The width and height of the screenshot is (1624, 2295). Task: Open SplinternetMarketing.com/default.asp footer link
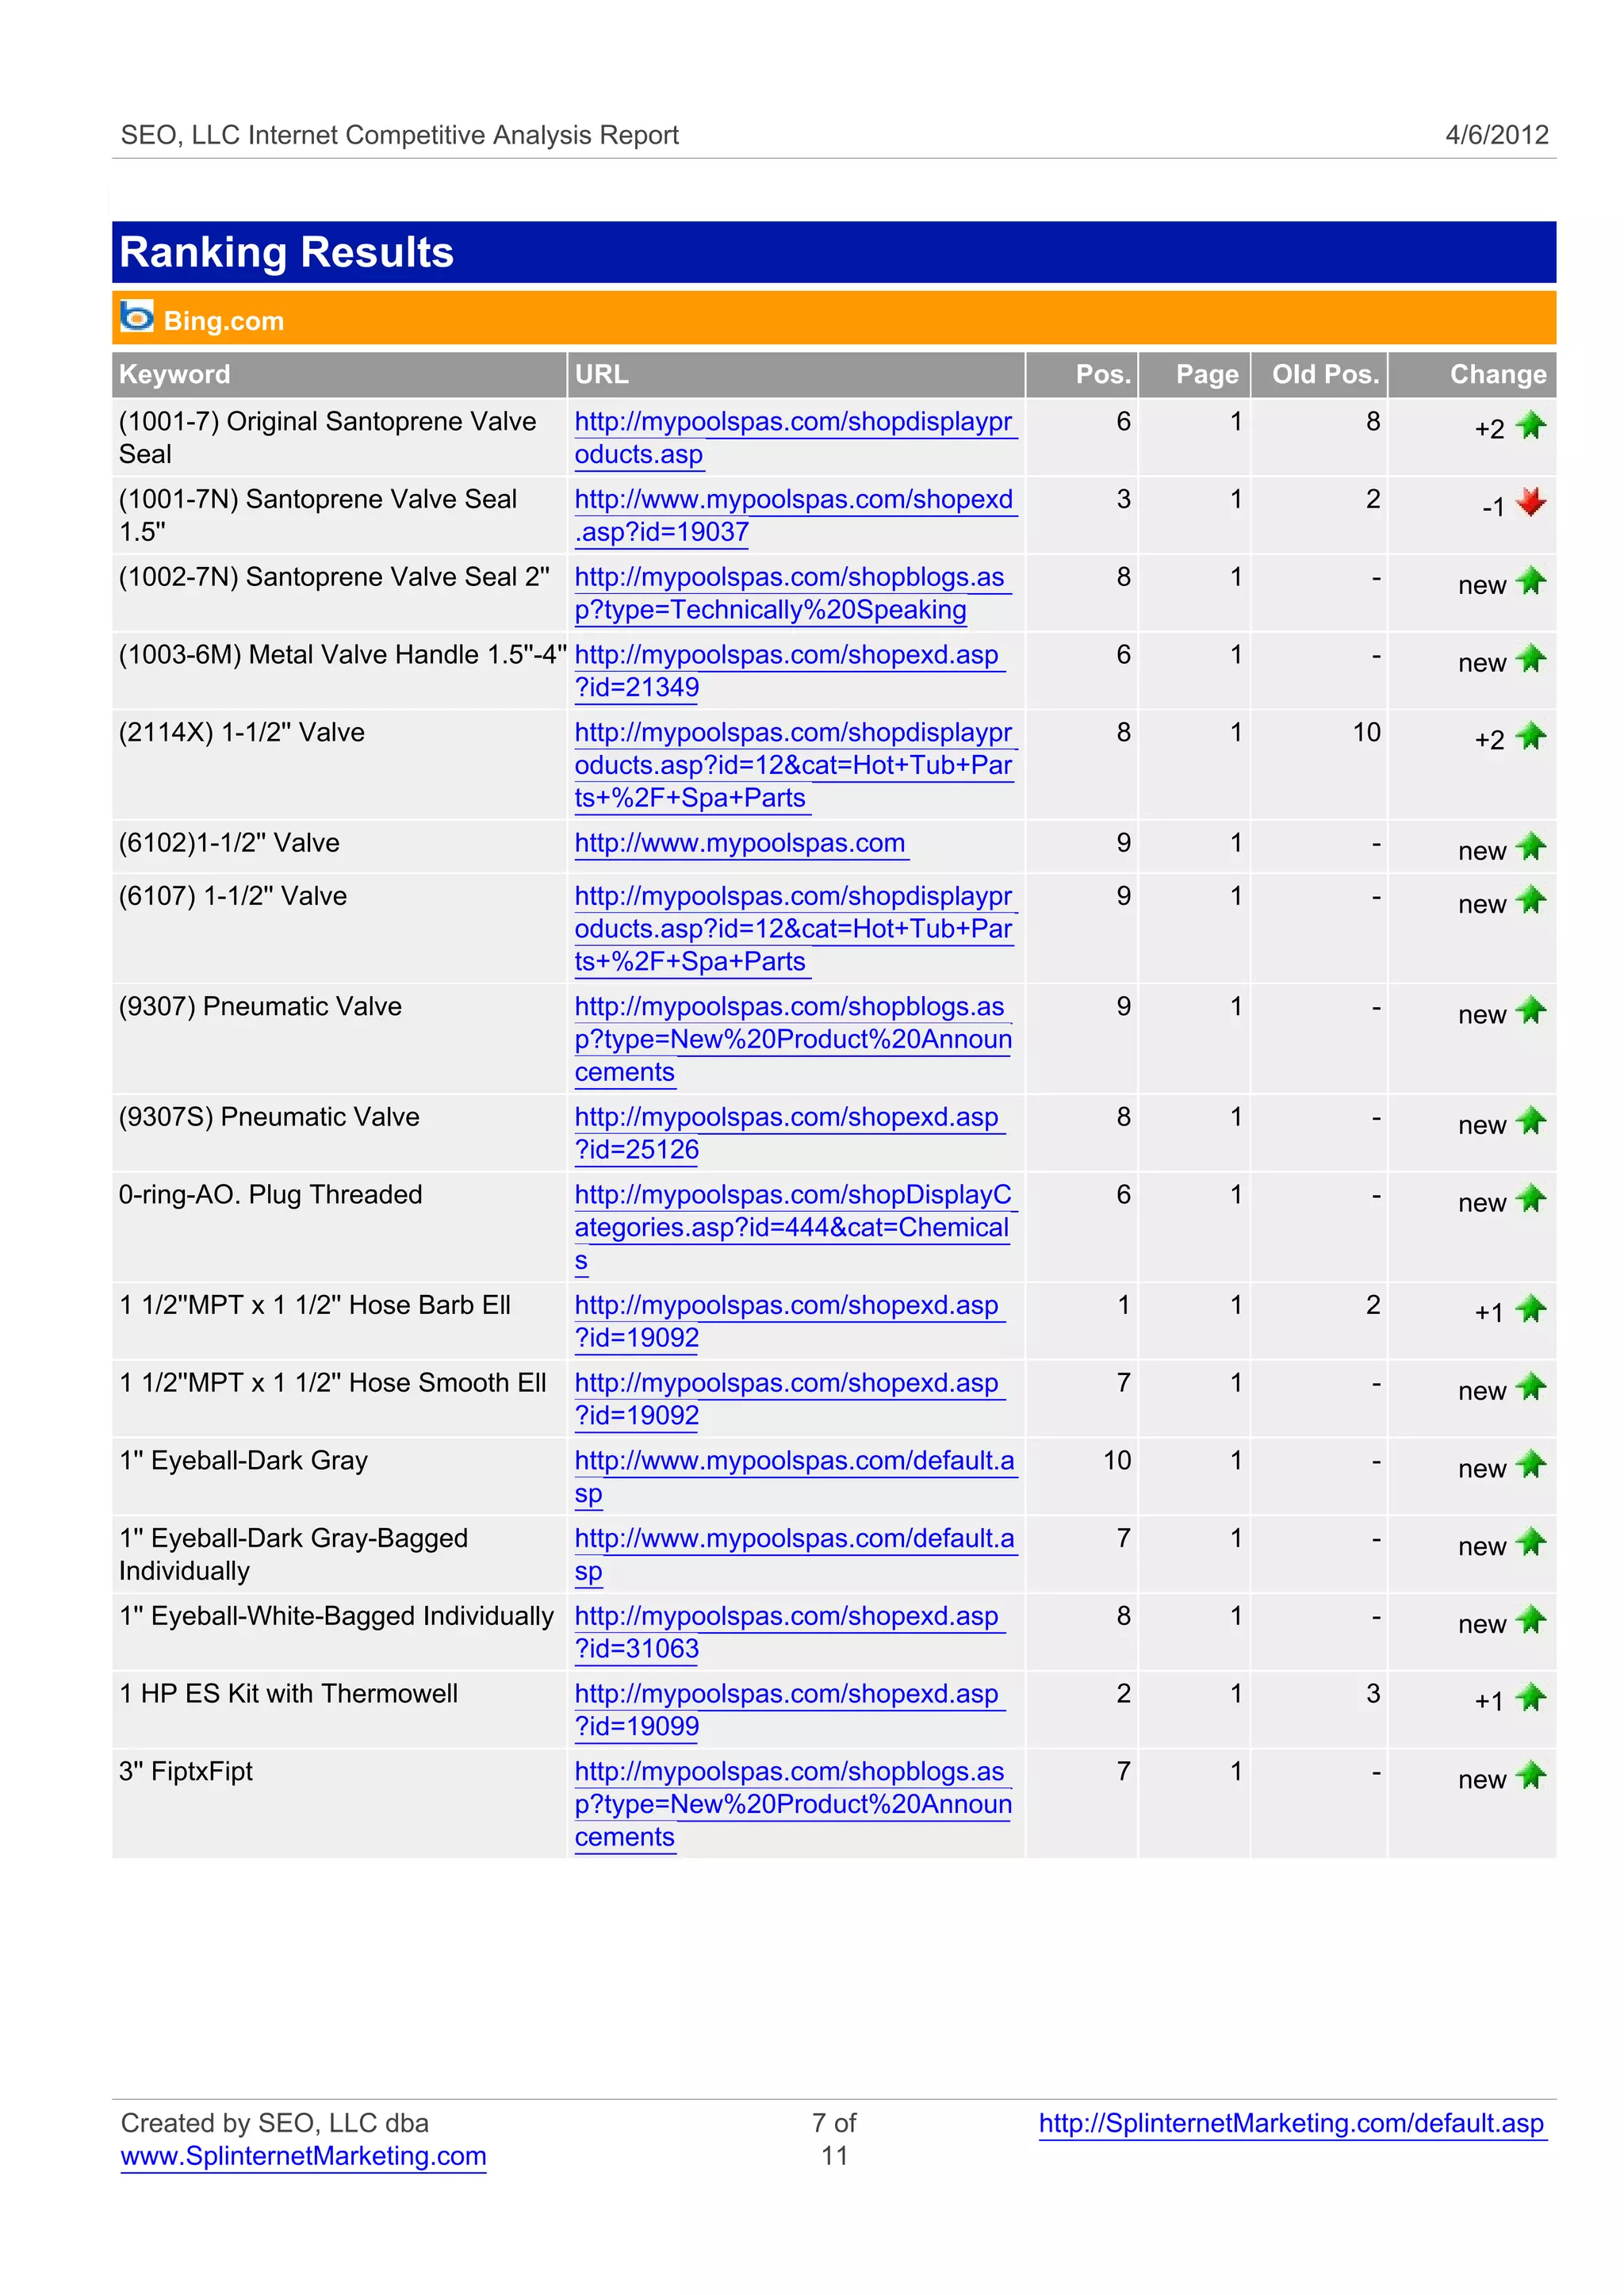(x=1292, y=2123)
